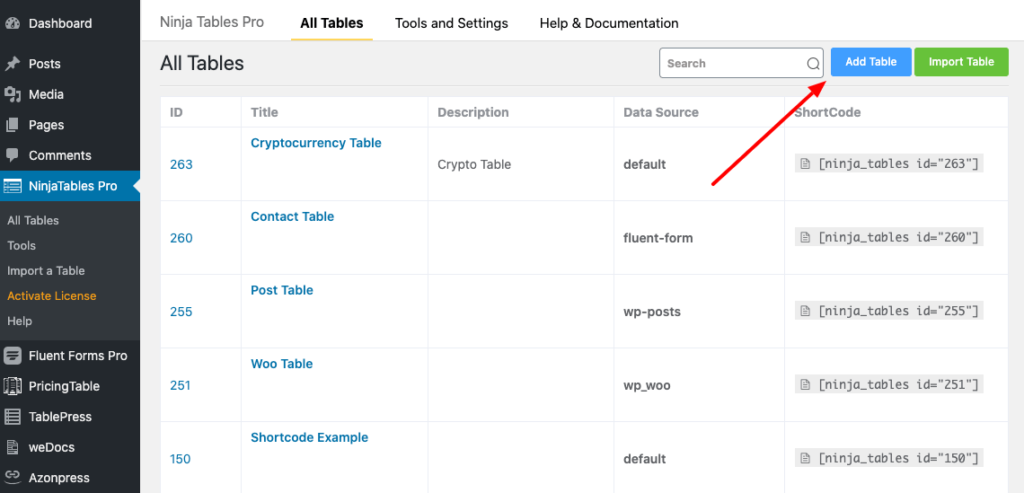Open Media via its sidebar icon

13,95
